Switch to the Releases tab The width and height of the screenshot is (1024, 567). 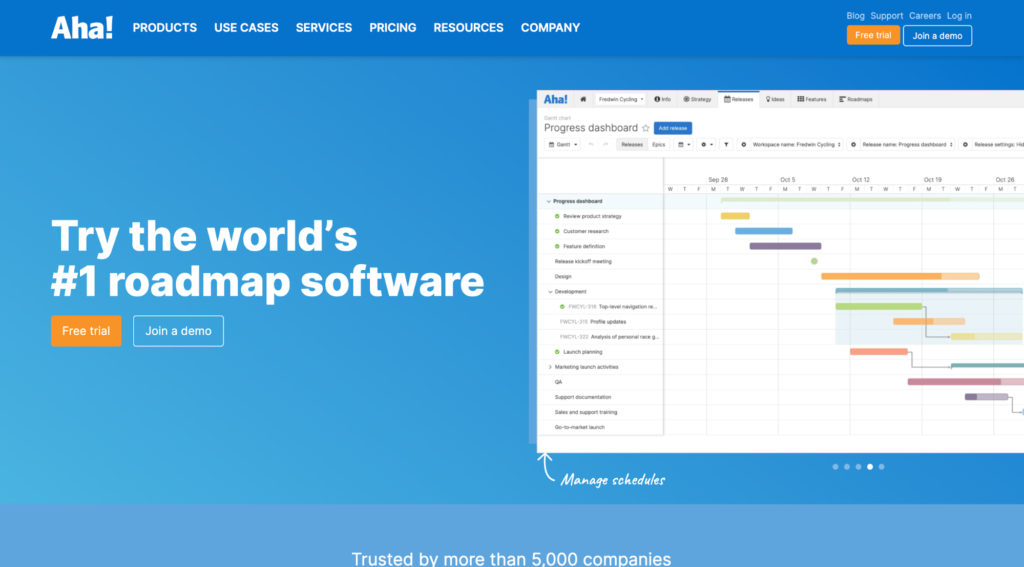tap(739, 99)
